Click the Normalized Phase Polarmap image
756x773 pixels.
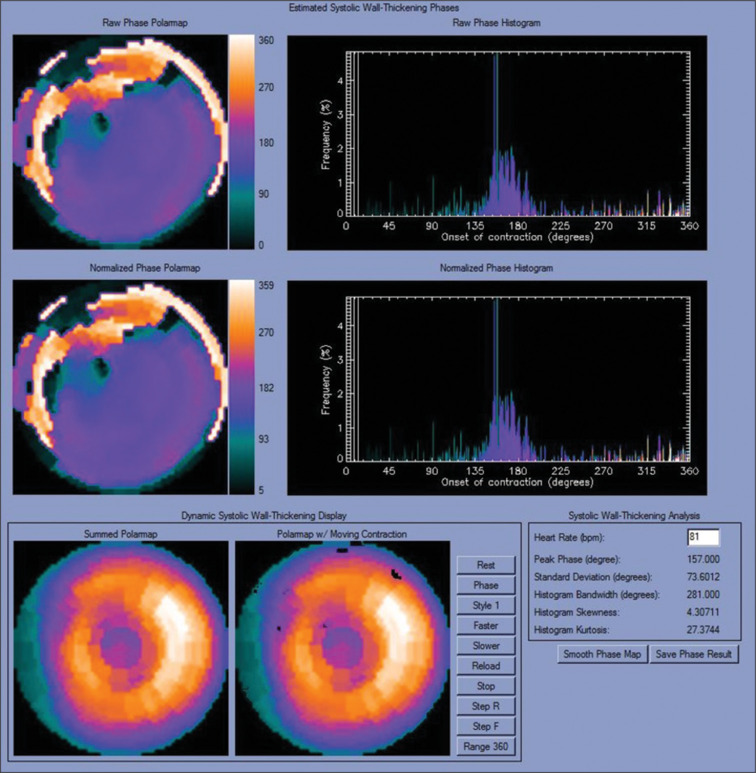pyautogui.click(x=118, y=387)
